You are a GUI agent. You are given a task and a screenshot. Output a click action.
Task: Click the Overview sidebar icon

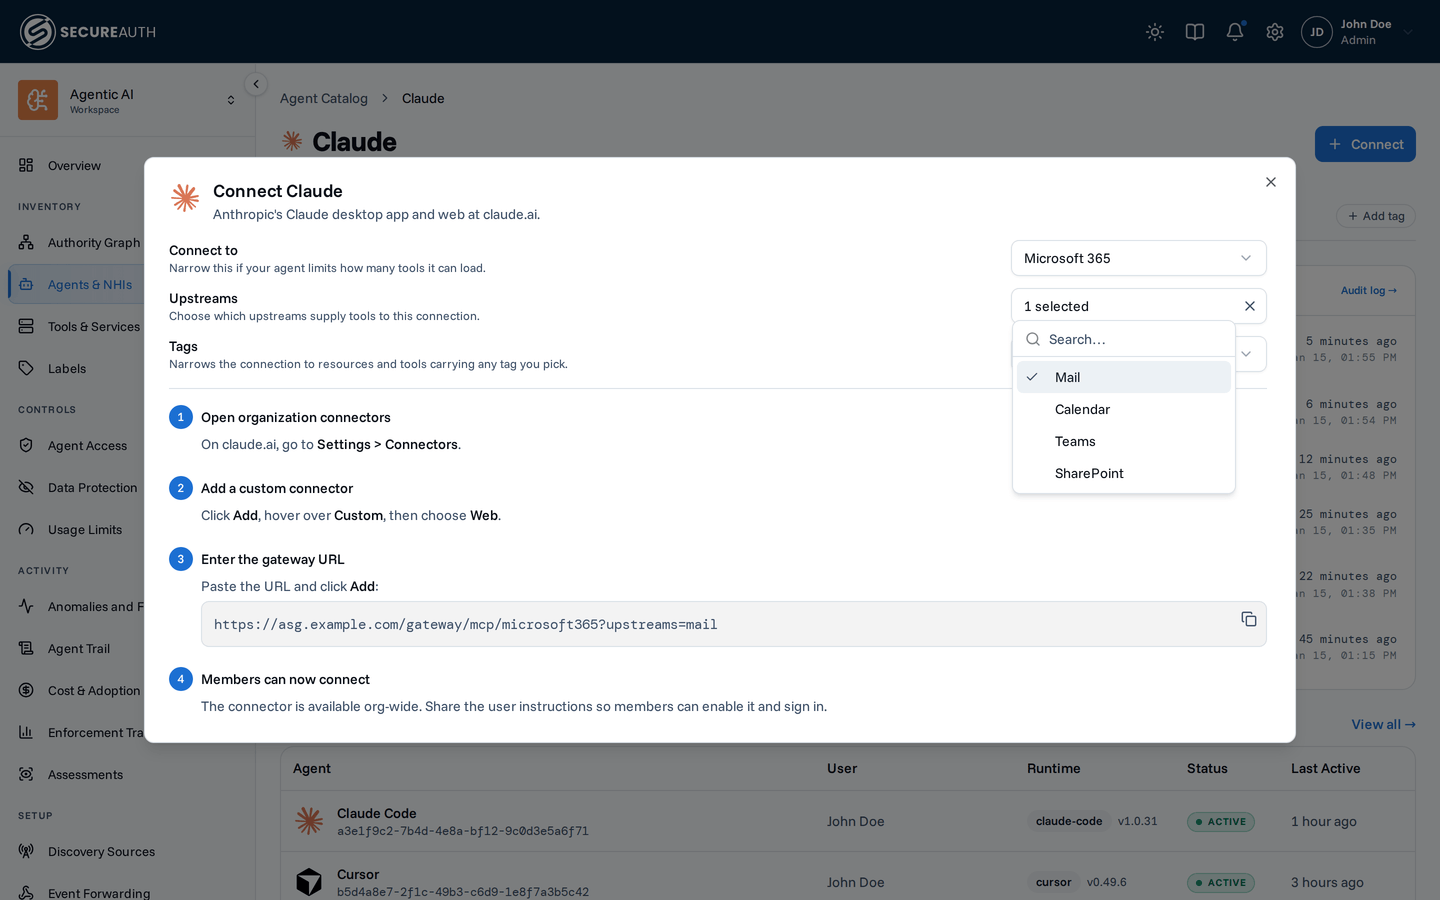point(26,165)
